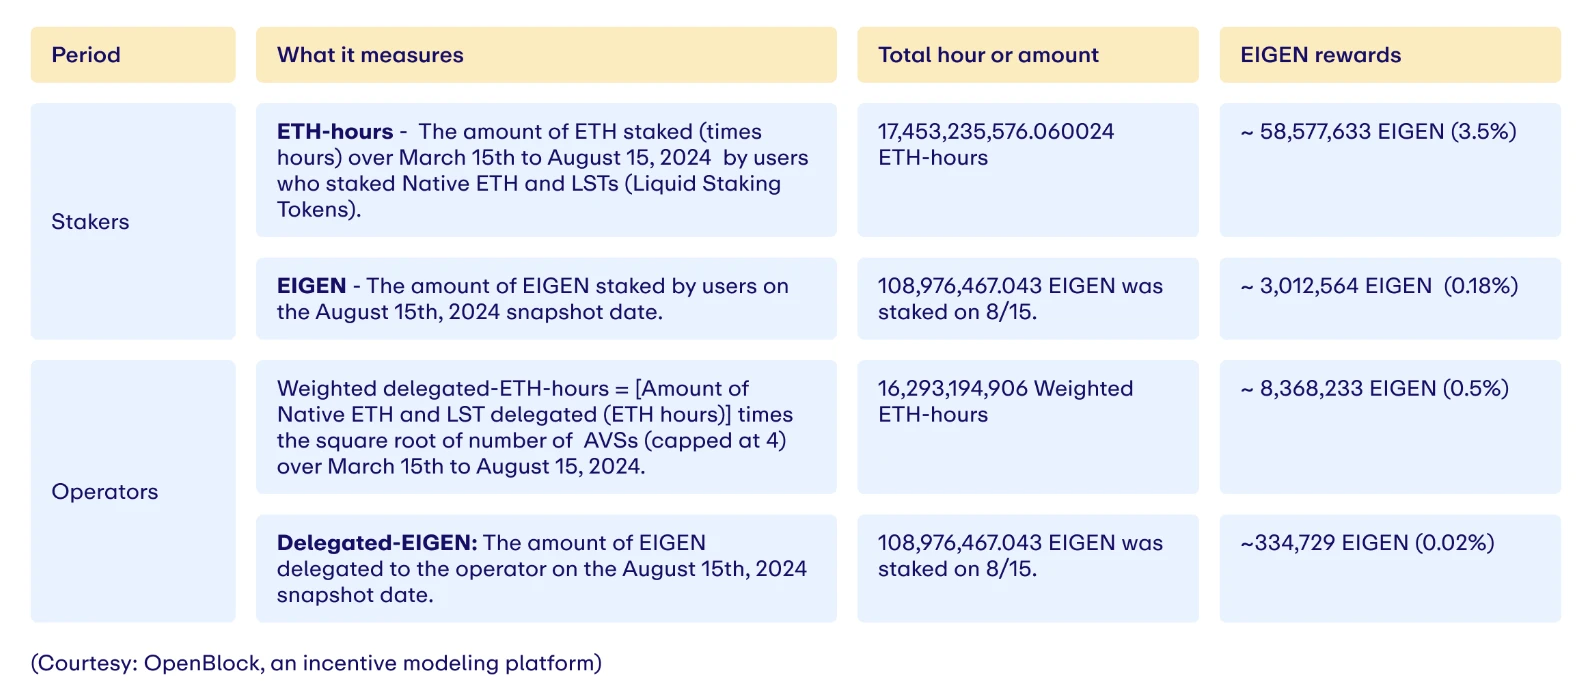Select the 'What it measures' header cell
Screen dimensions: 1592x700
point(370,55)
